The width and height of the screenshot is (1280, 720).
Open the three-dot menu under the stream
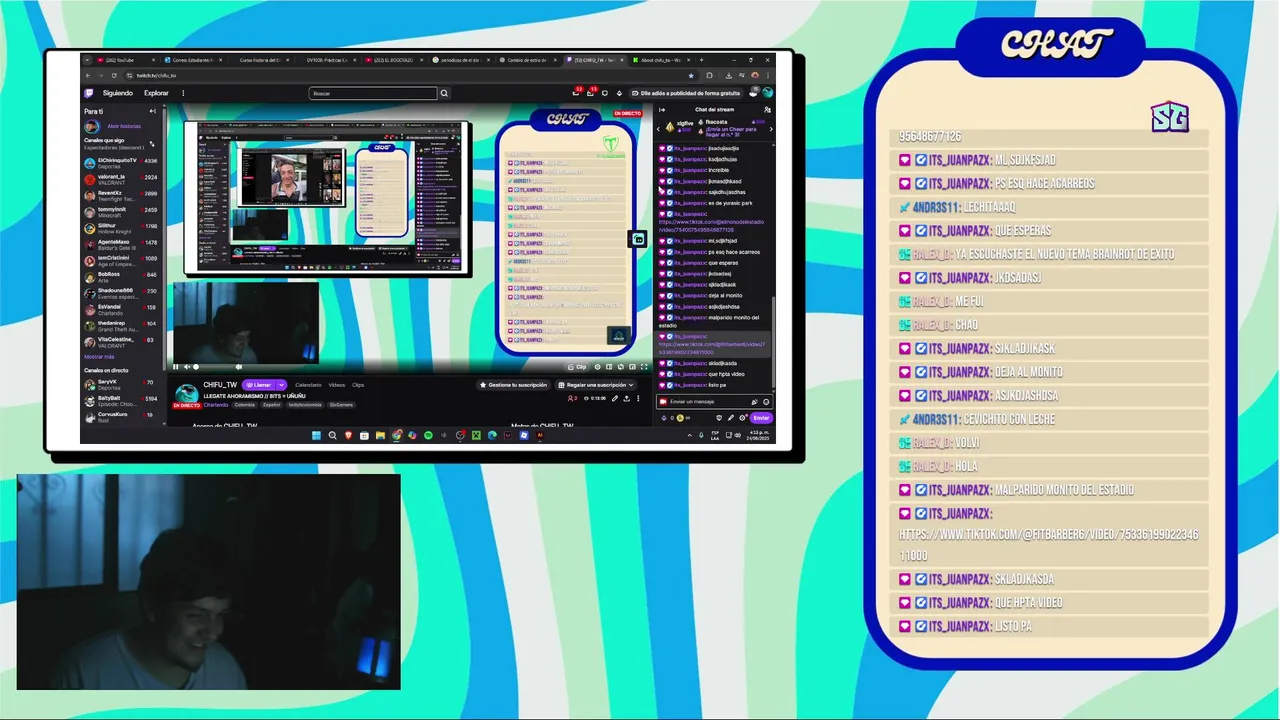[638, 398]
